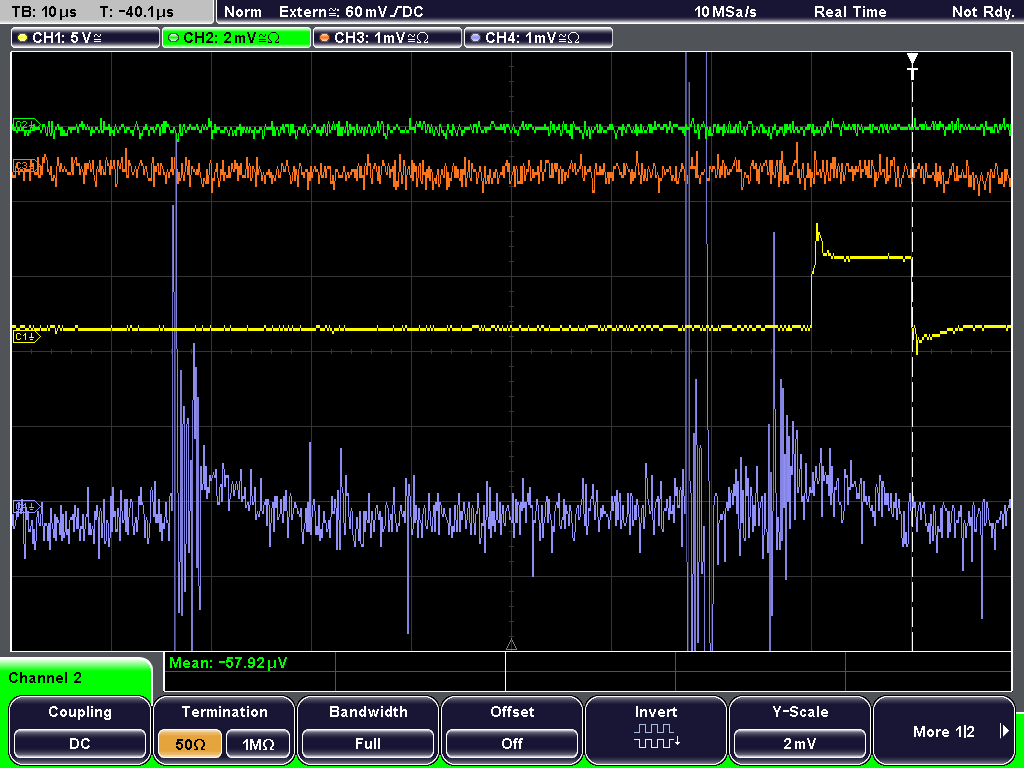
Task: Click the yellow CH1 color dot
Action: pyautogui.click(x=23, y=38)
